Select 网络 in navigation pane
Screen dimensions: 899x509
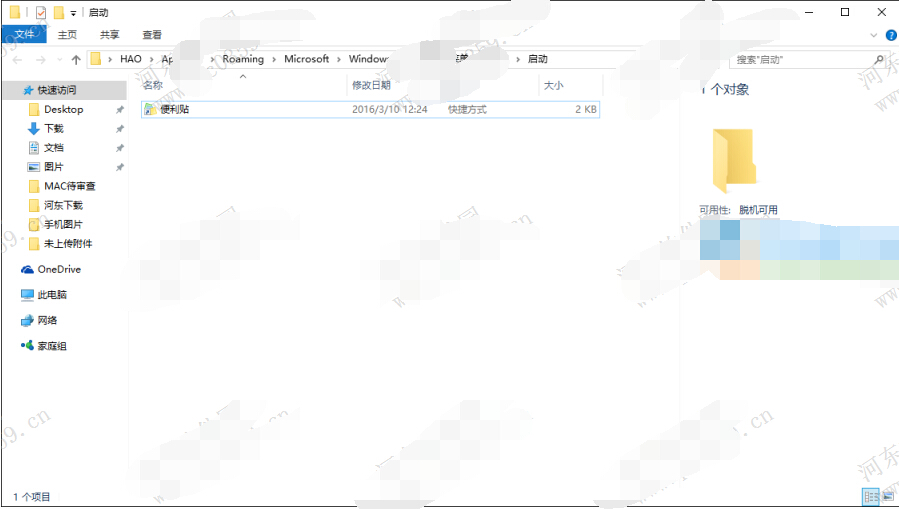47,320
